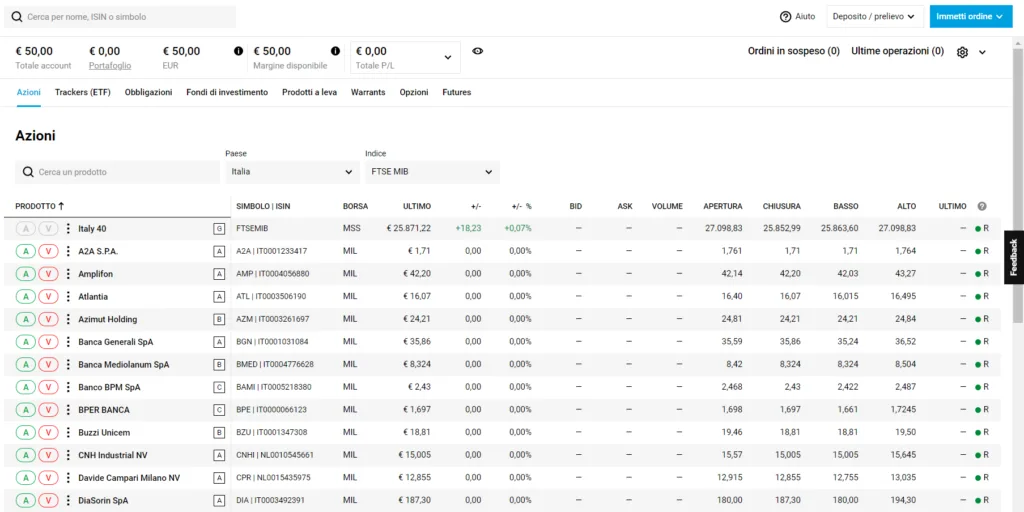Screen dimensions: 1024x512
Task: Open the Banca Generali SpA product name
Action: (116, 342)
